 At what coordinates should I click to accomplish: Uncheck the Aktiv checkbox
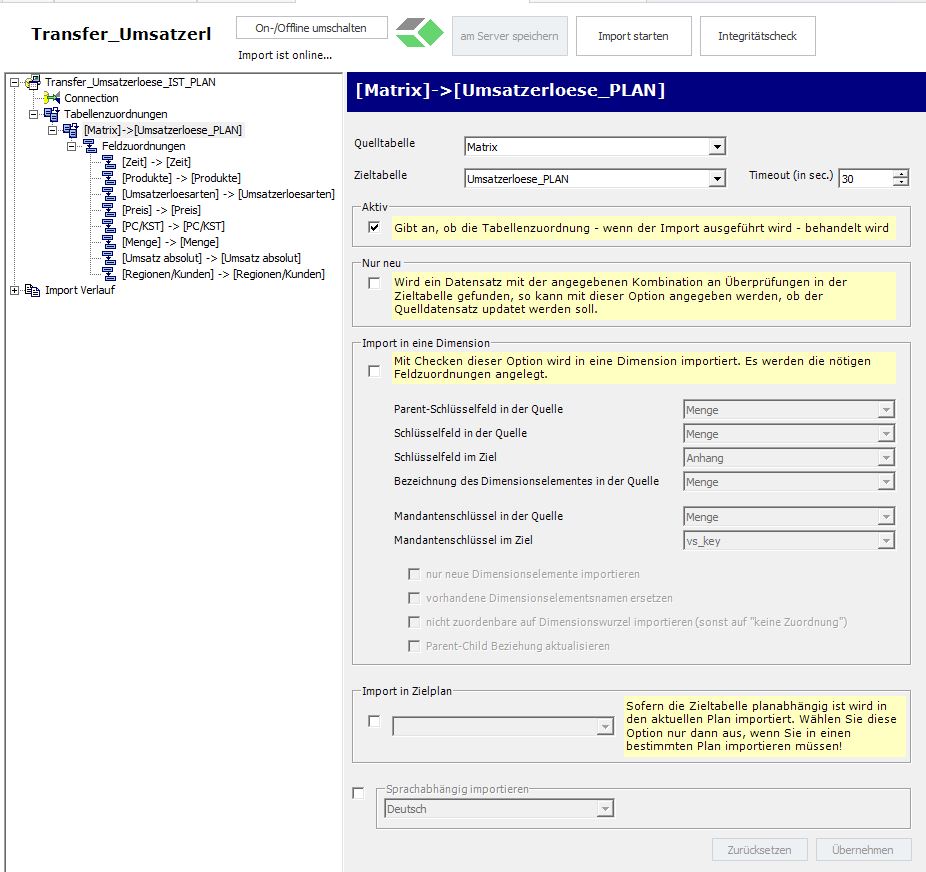[x=374, y=227]
